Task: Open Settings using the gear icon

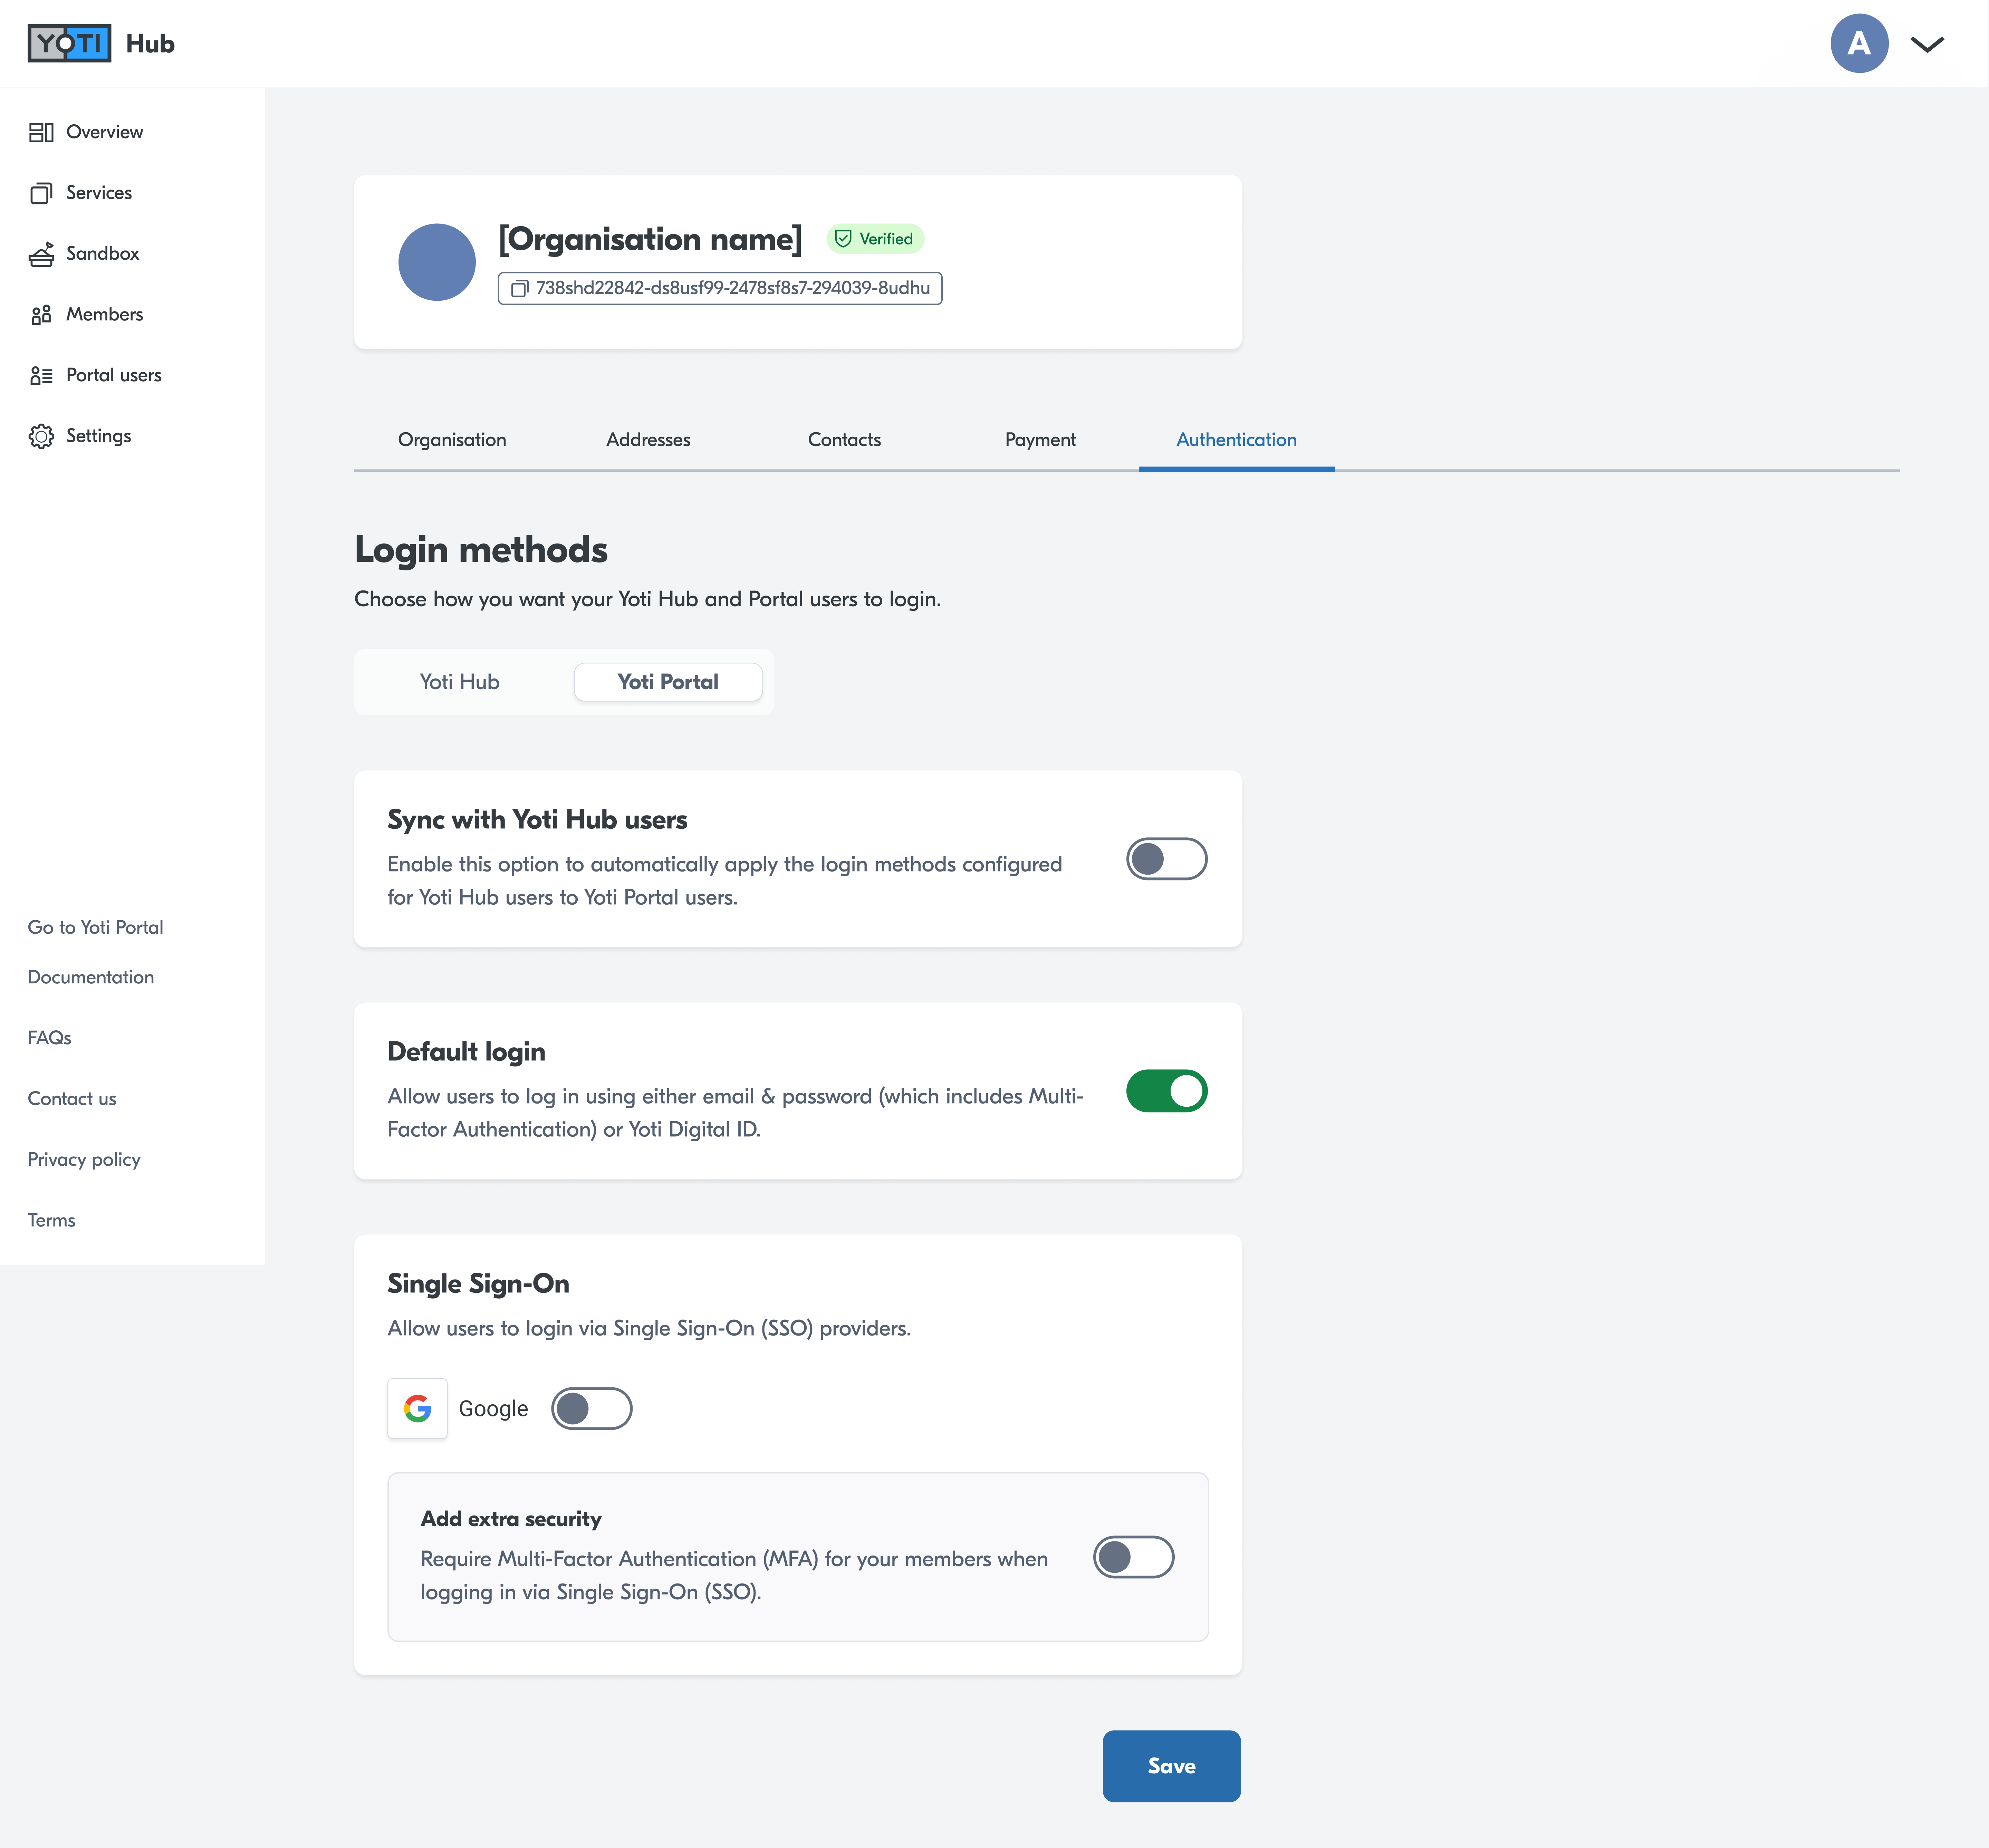Action: pos(41,436)
